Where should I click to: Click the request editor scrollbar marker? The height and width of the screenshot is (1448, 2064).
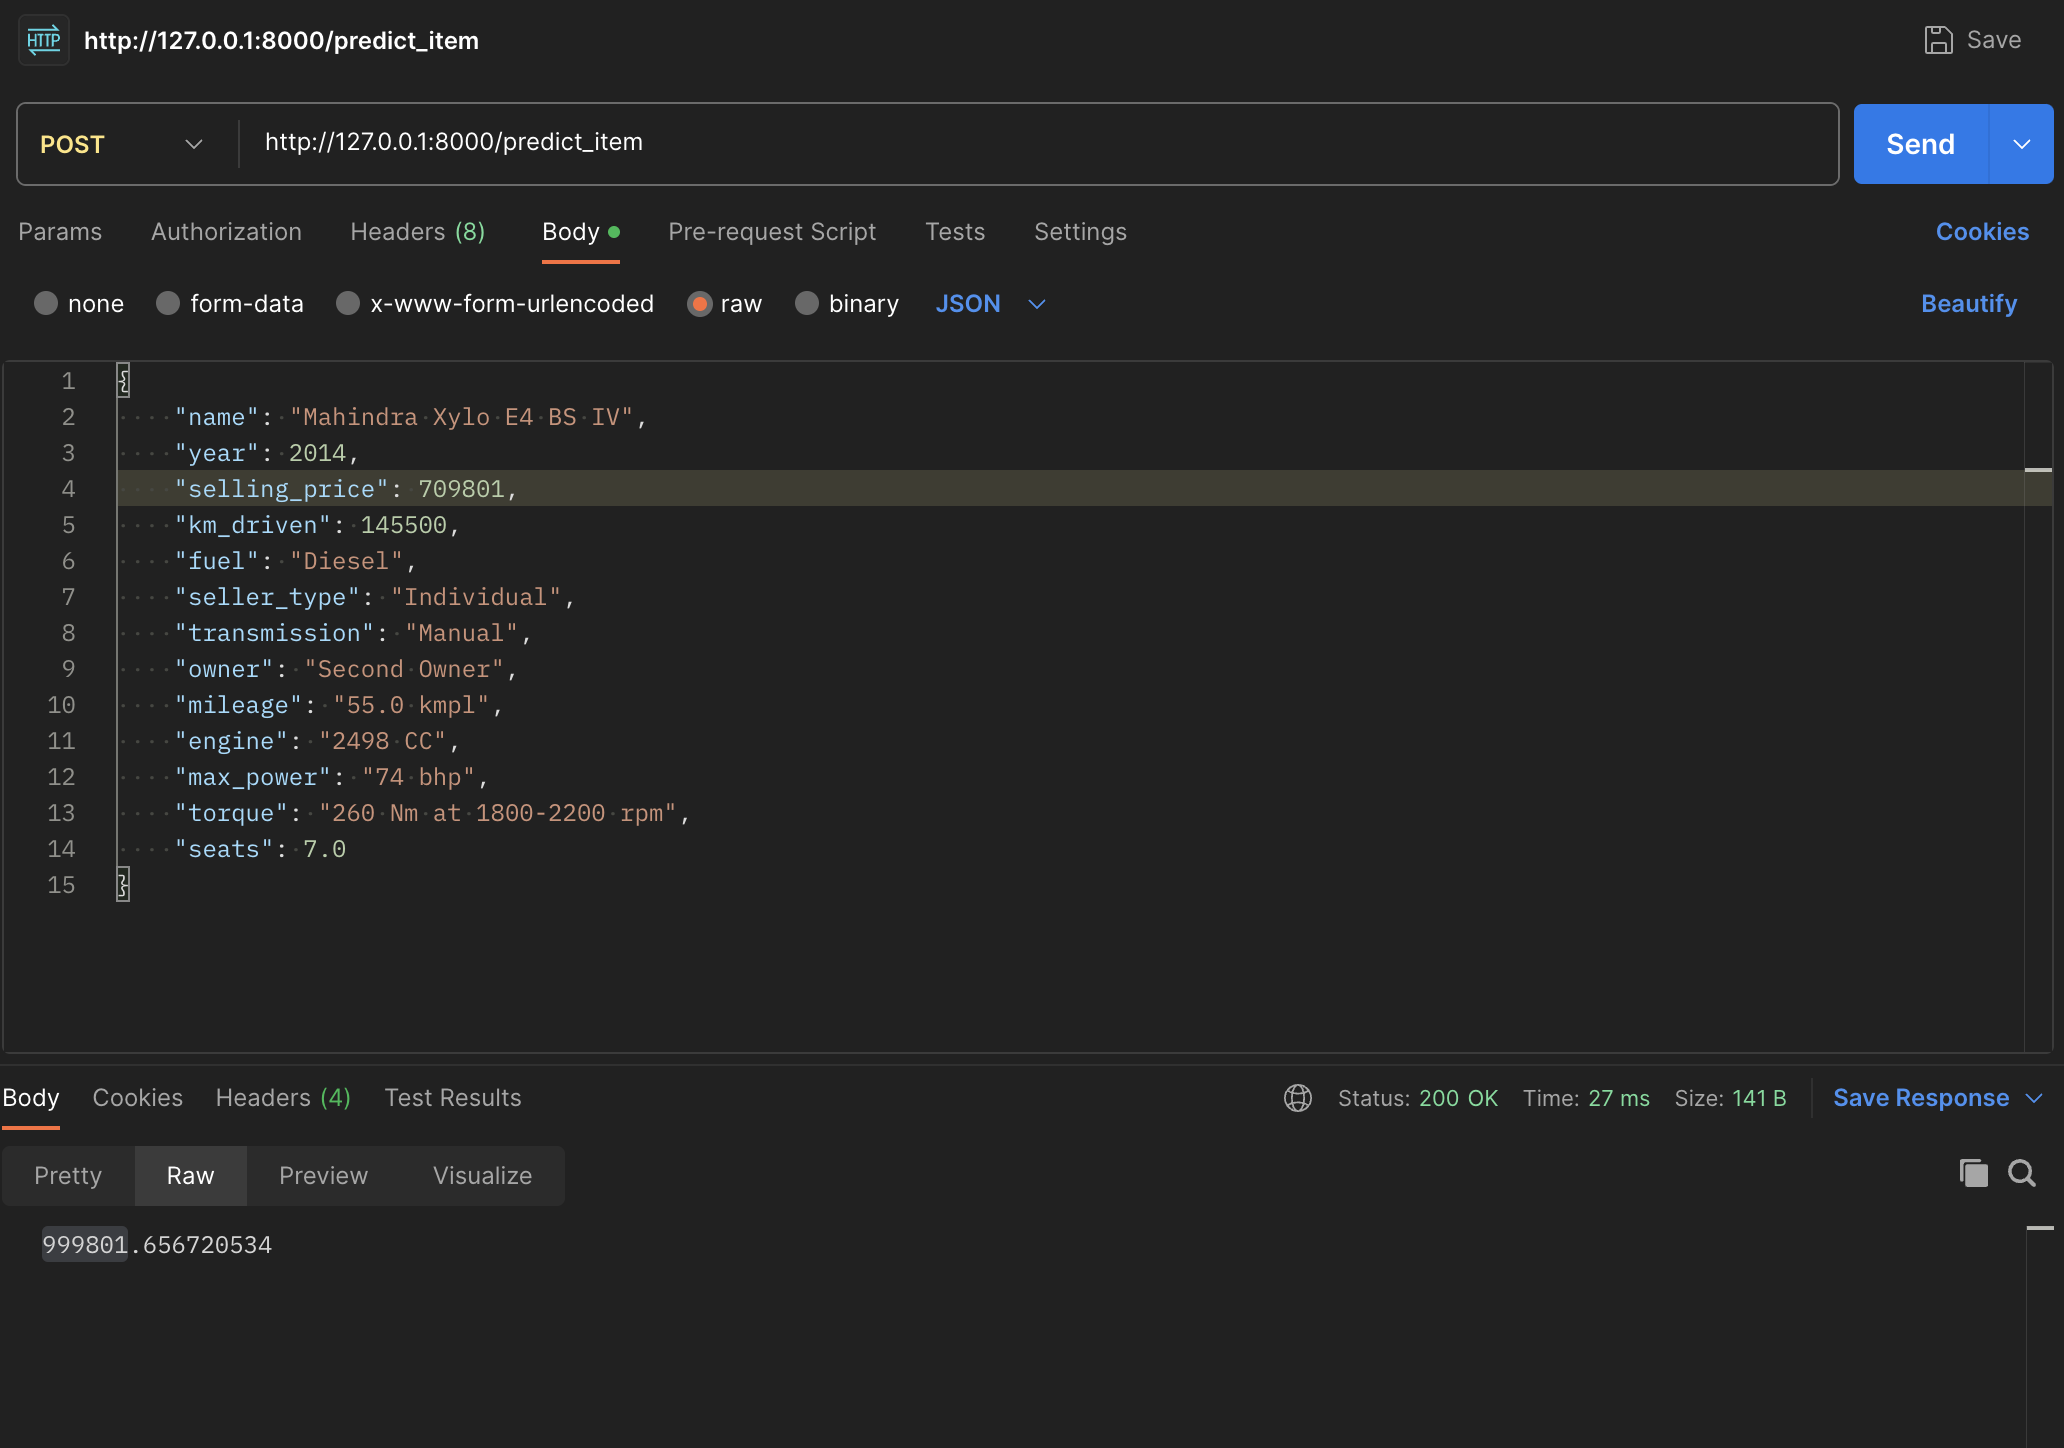pyautogui.click(x=2038, y=469)
